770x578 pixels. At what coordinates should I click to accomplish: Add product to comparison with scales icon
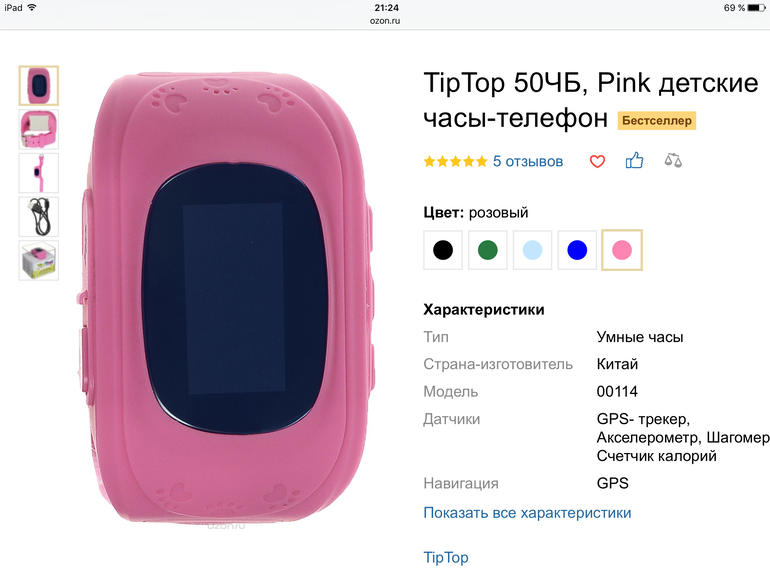click(x=673, y=160)
